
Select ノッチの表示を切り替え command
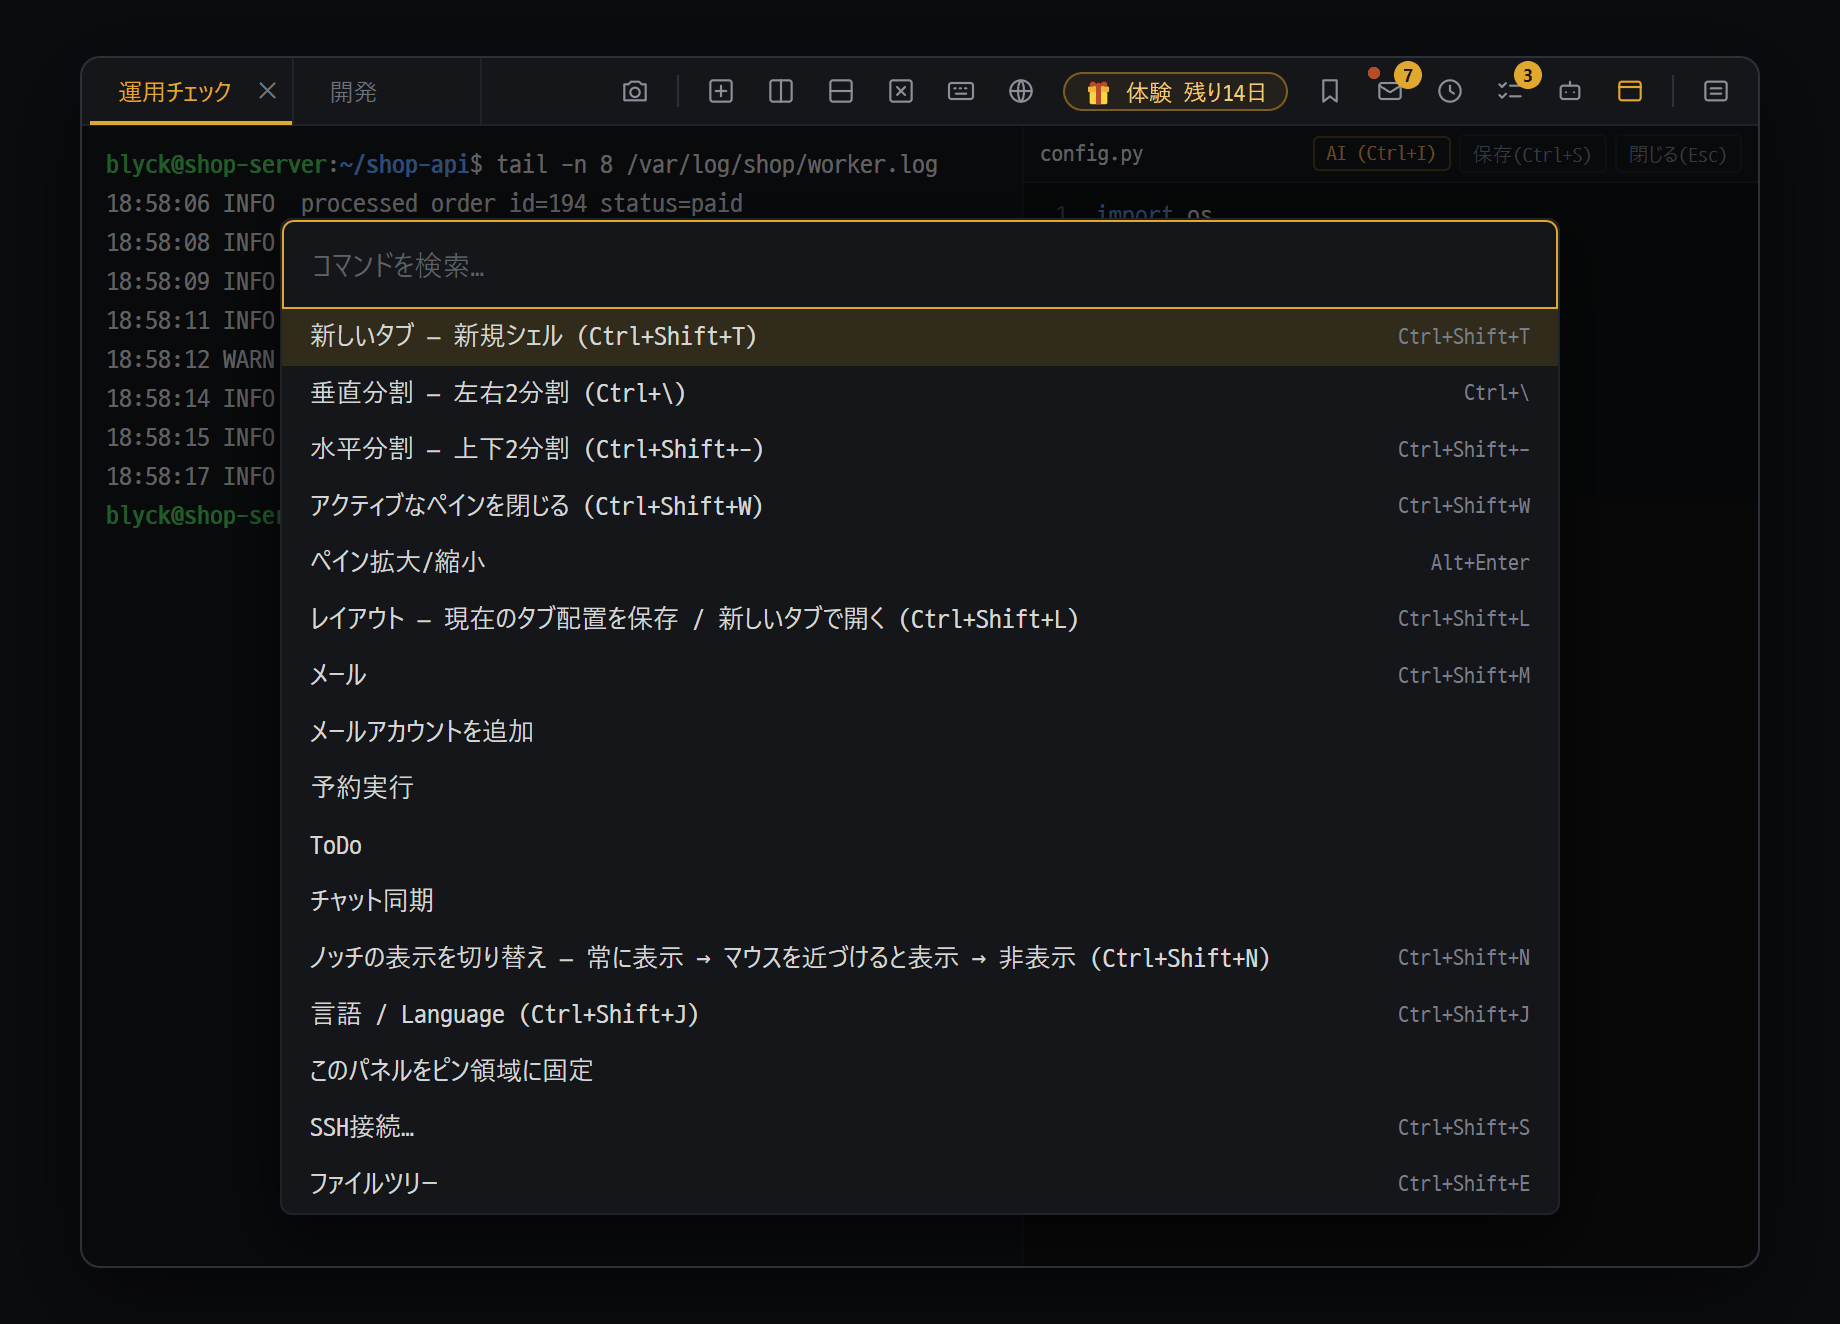[920, 958]
